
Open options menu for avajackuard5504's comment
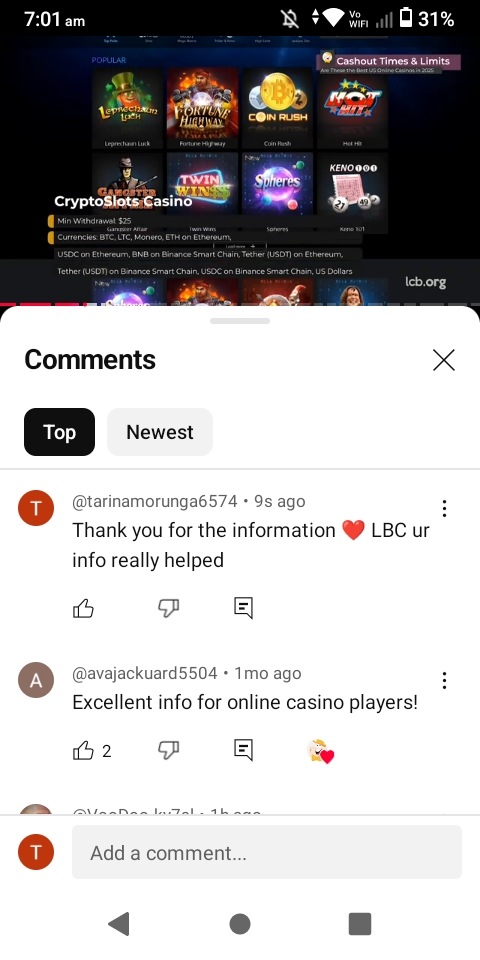click(444, 680)
